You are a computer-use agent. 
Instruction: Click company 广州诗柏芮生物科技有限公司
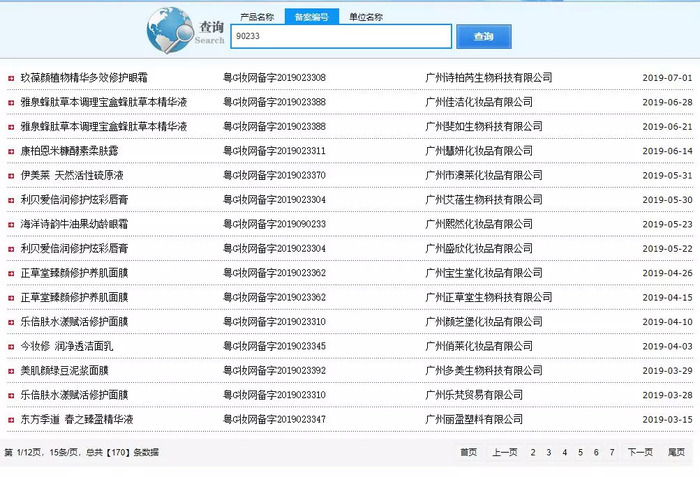pyautogui.click(x=489, y=78)
